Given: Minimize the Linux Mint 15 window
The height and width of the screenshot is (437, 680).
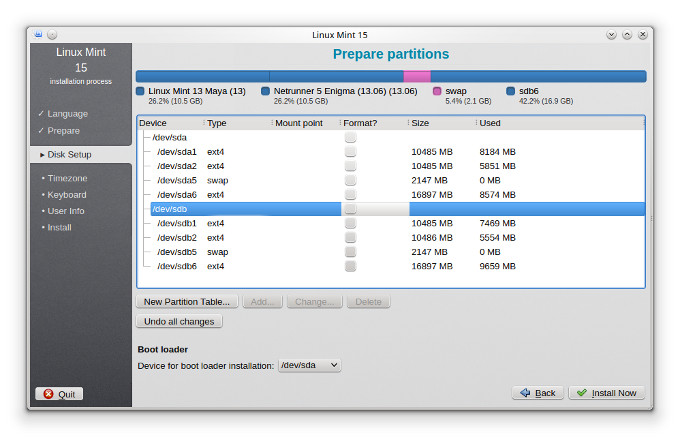Looking at the screenshot, I should coord(611,35).
